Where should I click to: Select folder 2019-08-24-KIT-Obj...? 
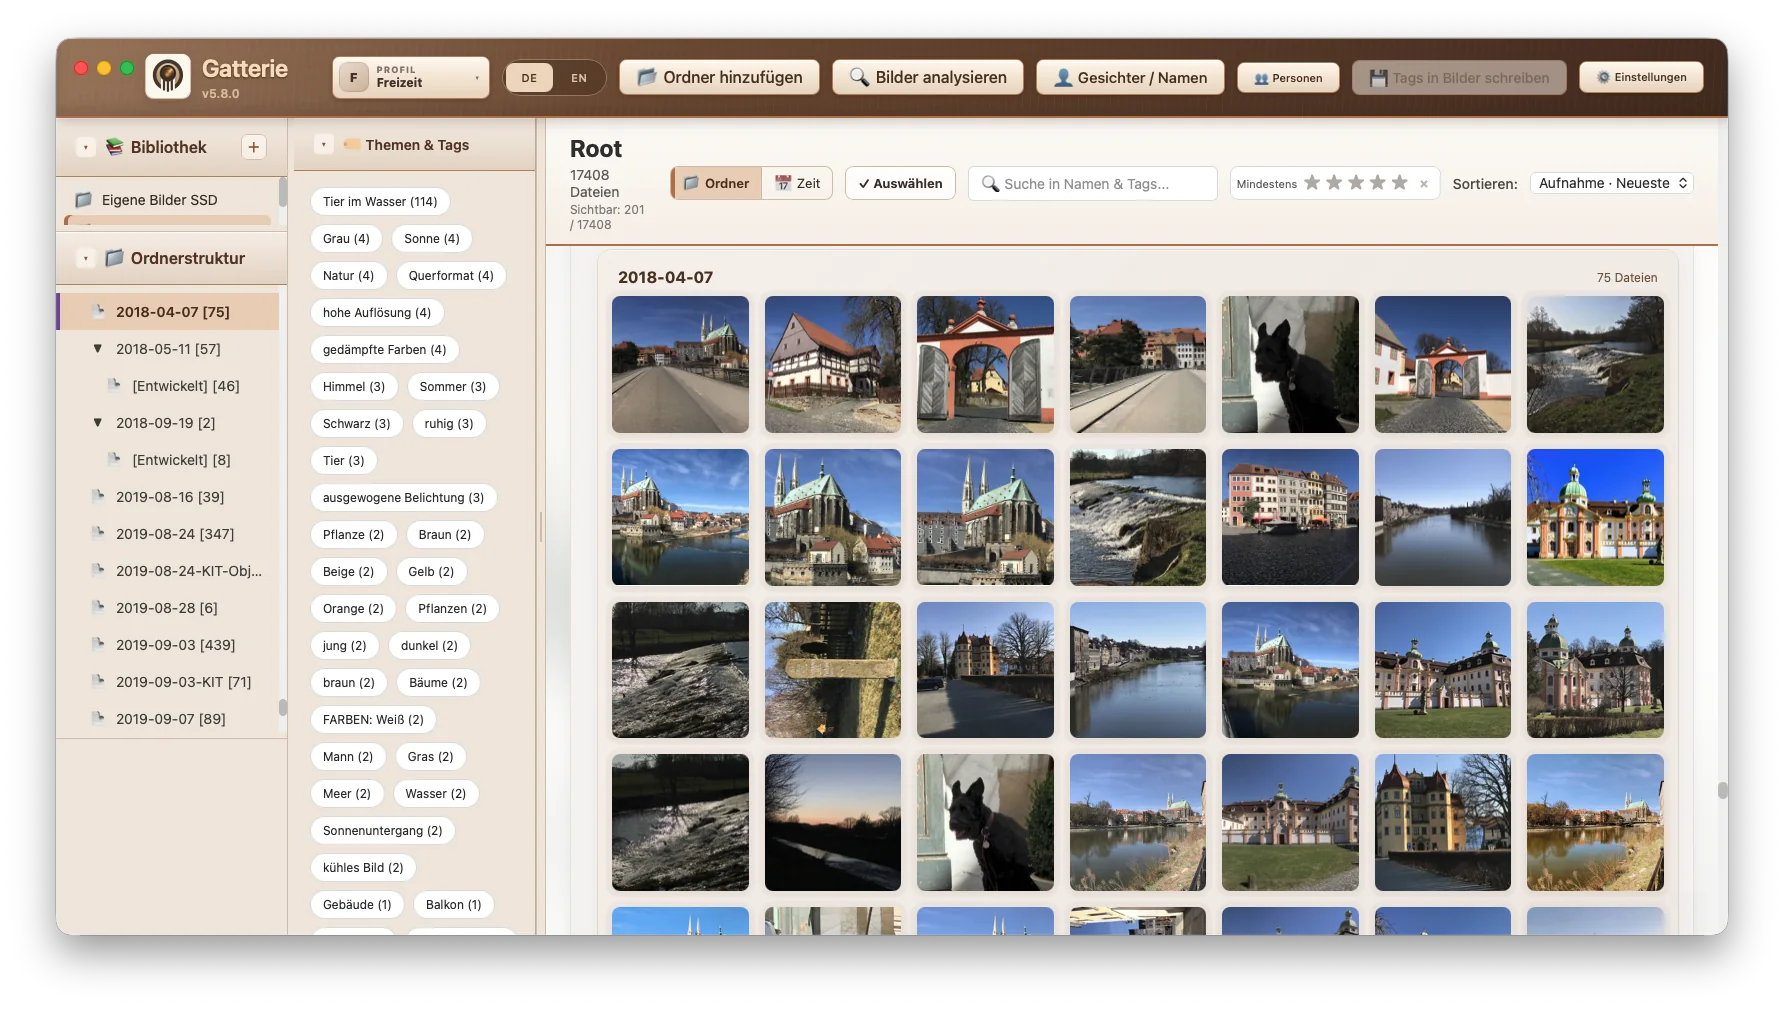(169, 571)
